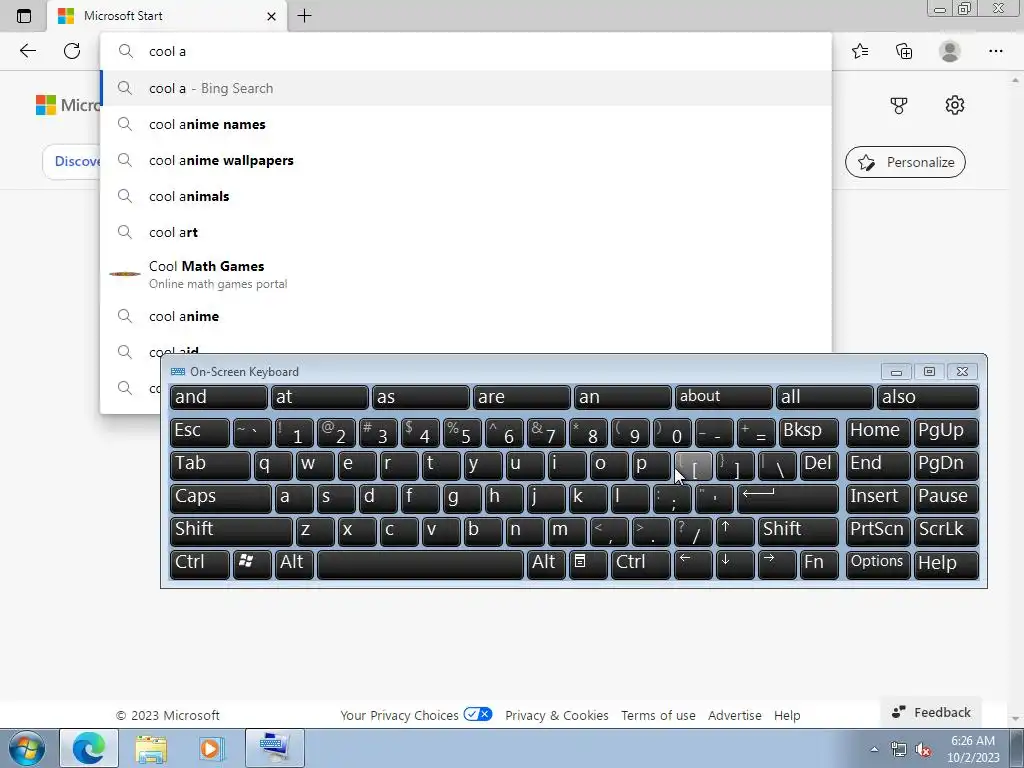Tap the right arrow key

click(x=776, y=563)
